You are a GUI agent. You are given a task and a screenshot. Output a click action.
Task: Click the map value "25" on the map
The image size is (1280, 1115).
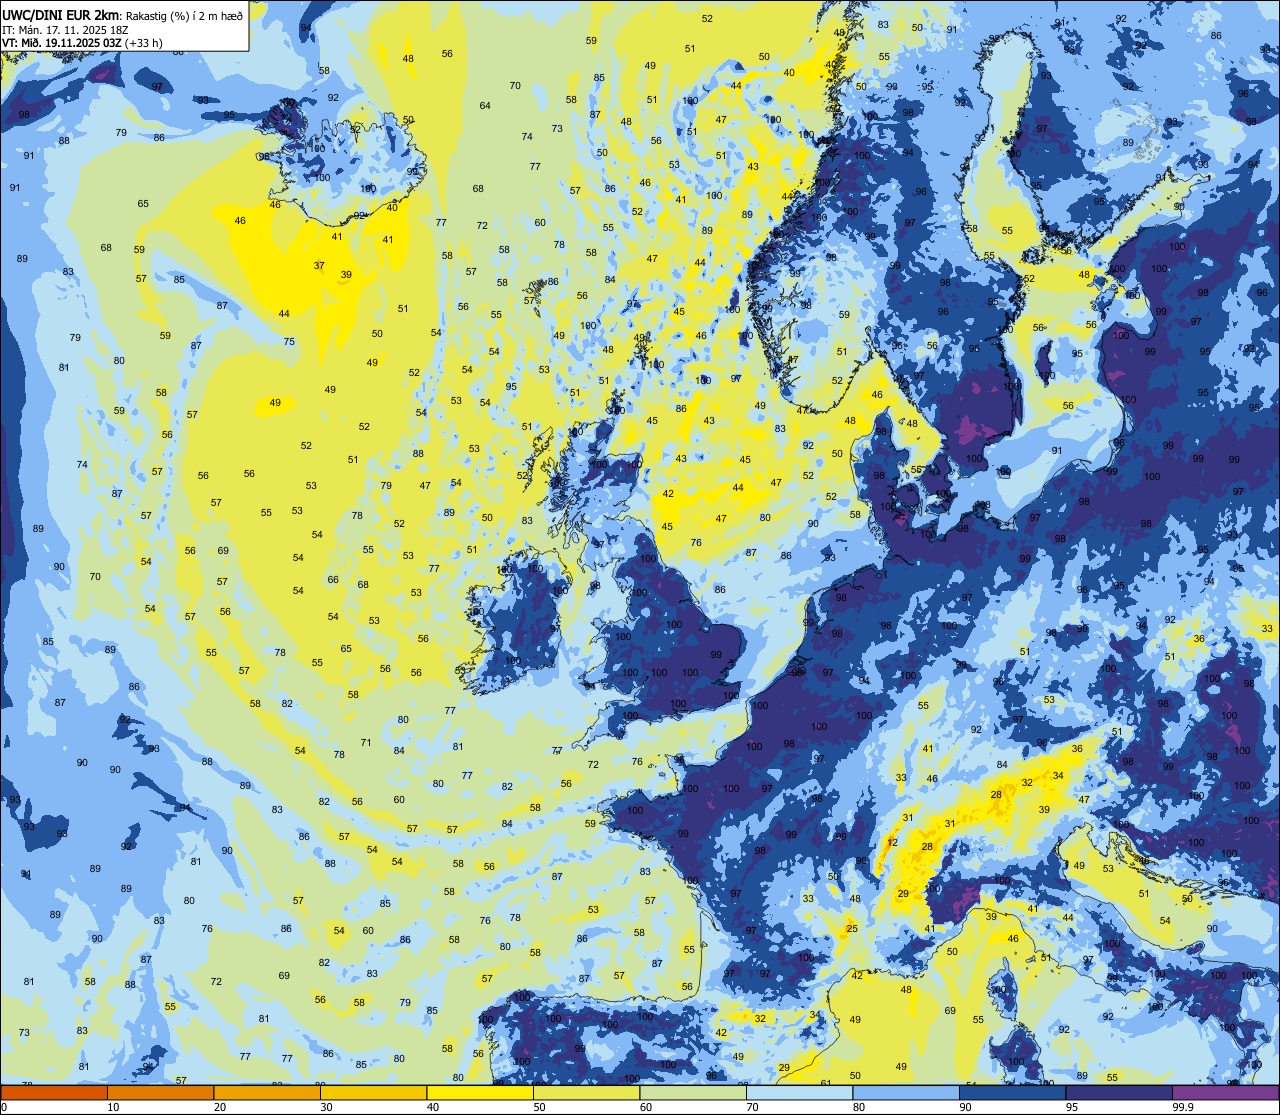pyautogui.click(x=852, y=929)
